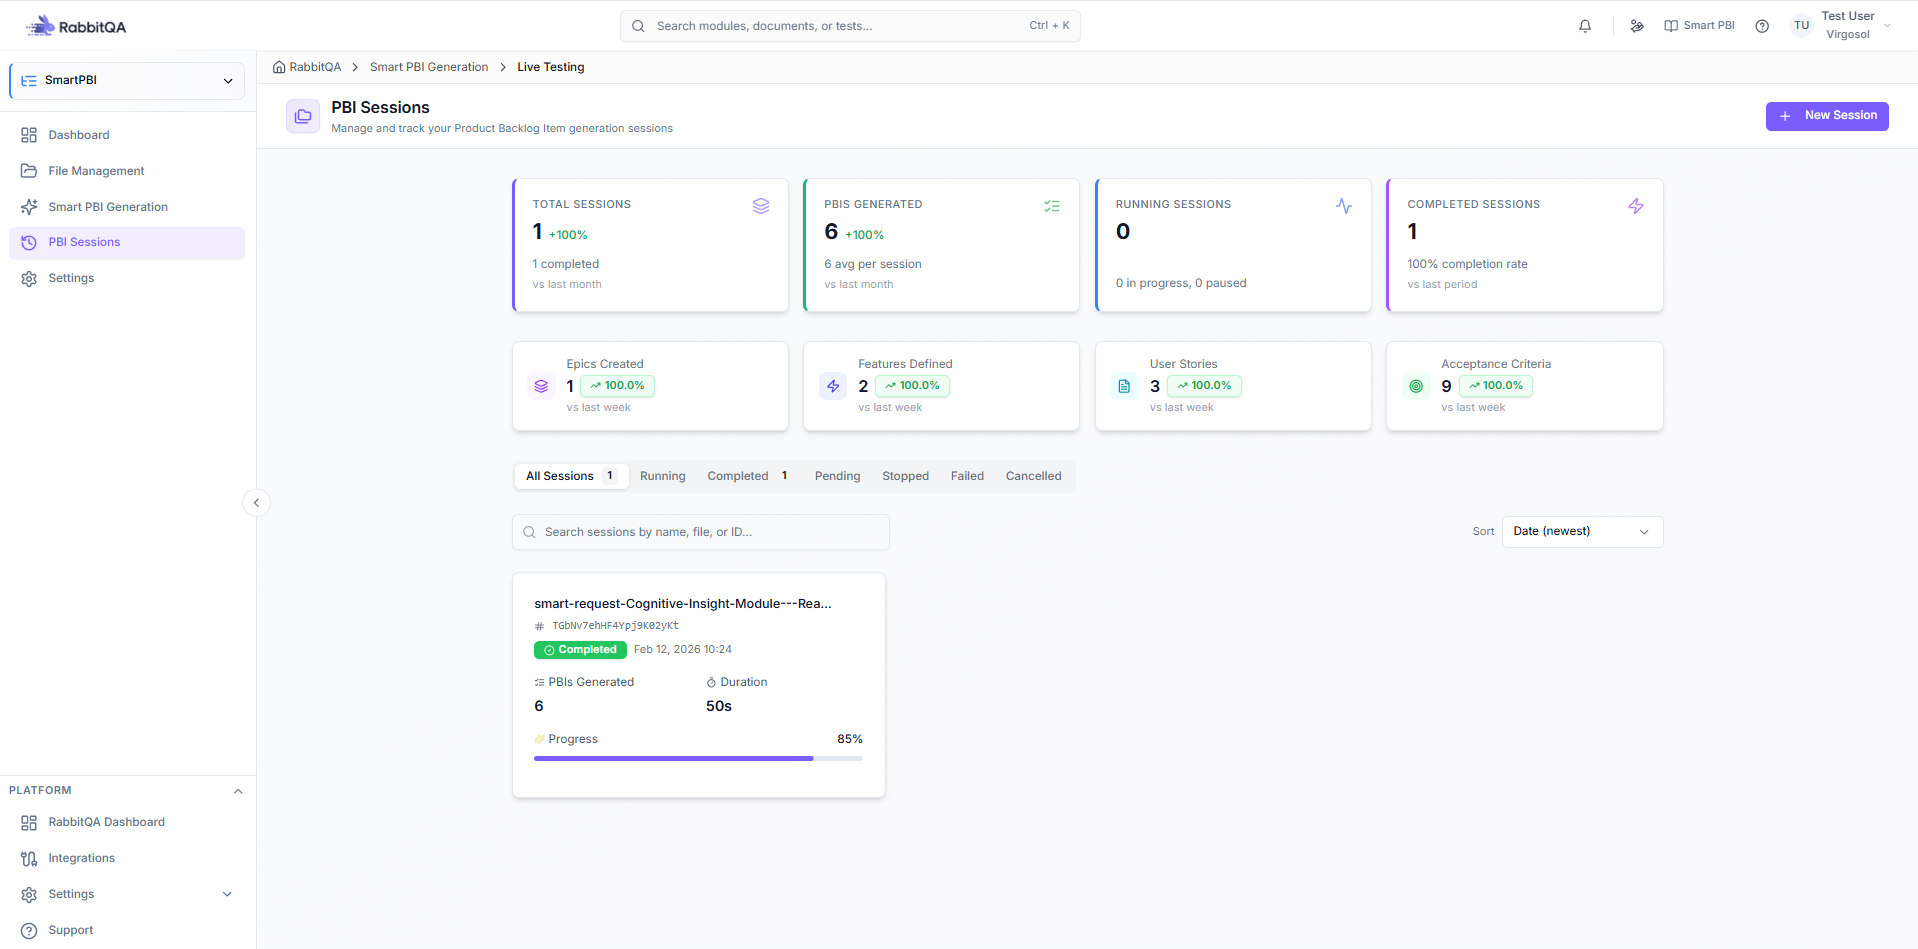Click the PBIs Generated checklist icon
The width and height of the screenshot is (1918, 949).
click(x=1052, y=206)
